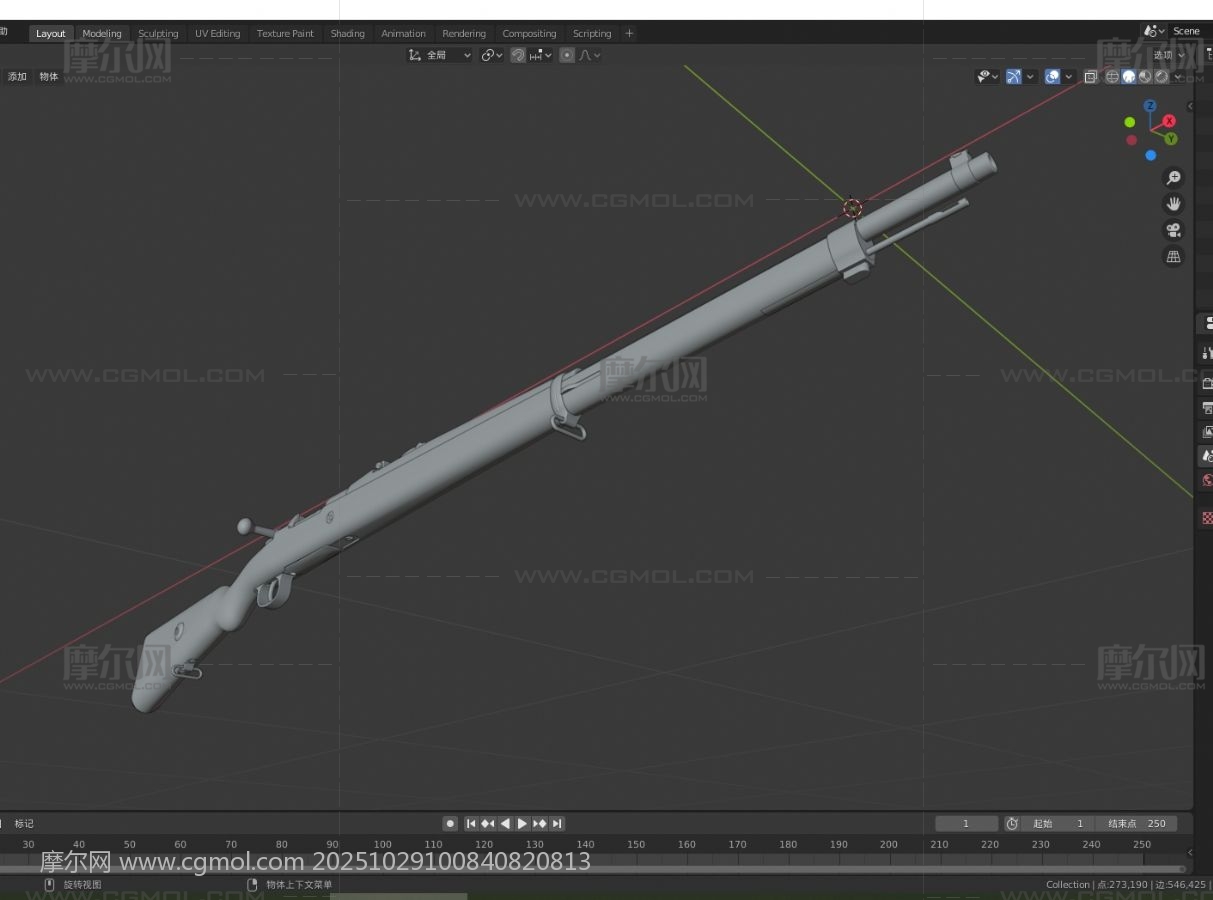Click the pan view hand icon
This screenshot has width=1213, height=900.
(x=1173, y=204)
